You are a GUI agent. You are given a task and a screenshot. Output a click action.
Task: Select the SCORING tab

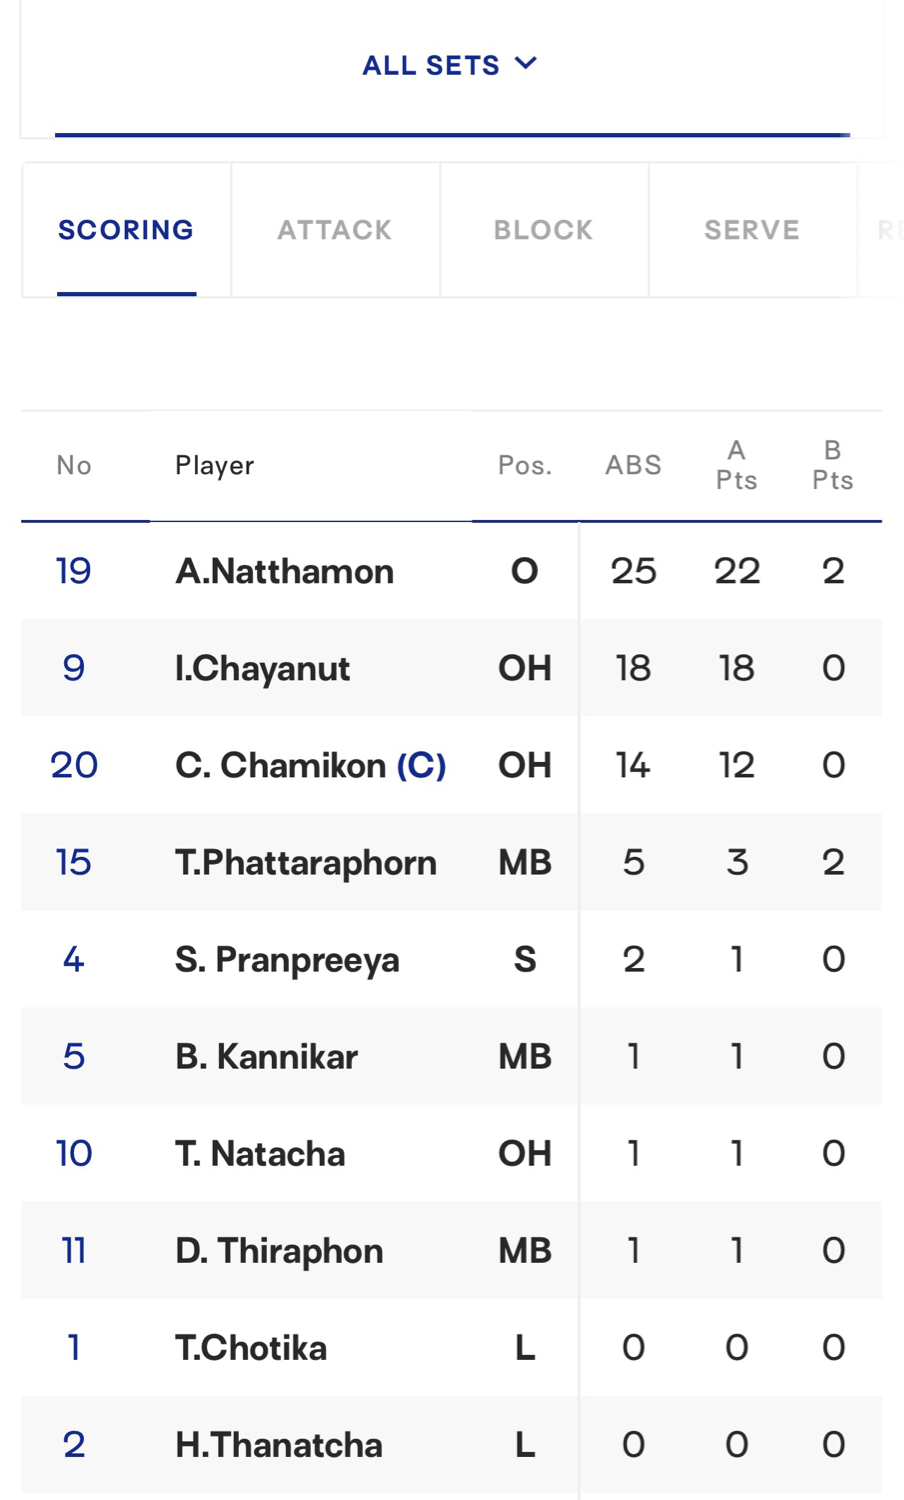click(126, 230)
